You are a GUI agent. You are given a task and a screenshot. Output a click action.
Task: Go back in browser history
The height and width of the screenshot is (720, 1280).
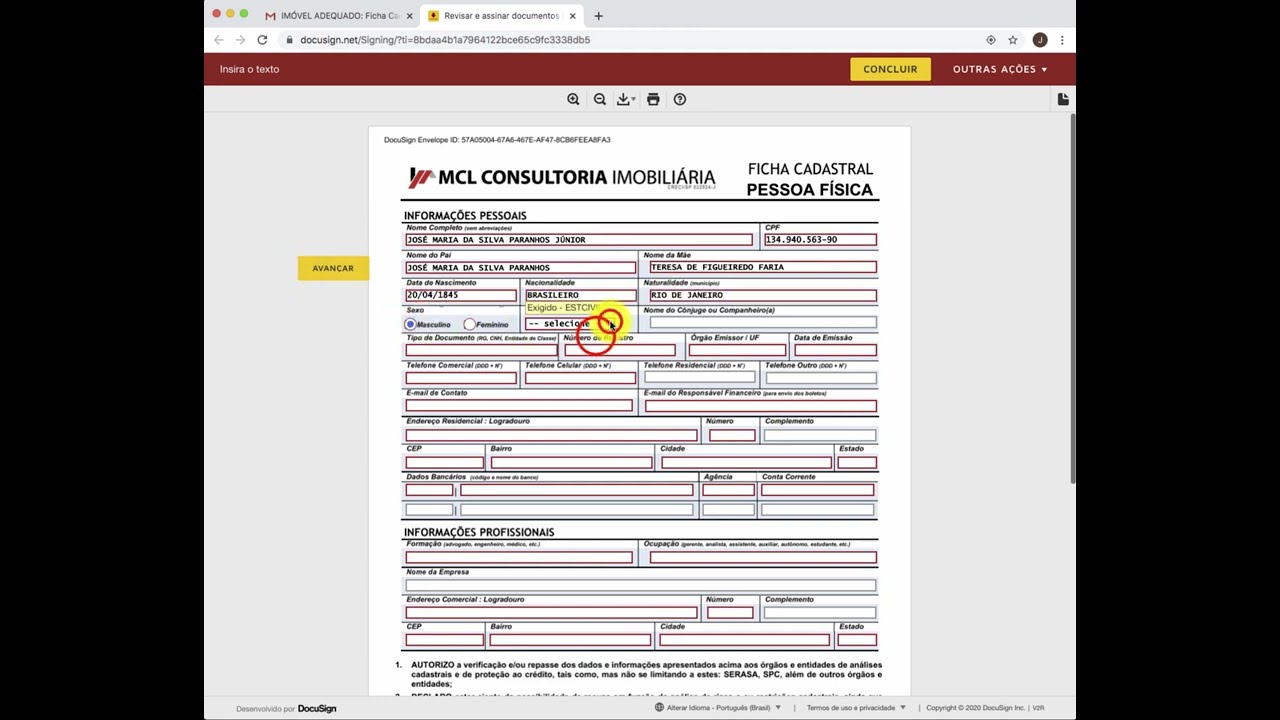219,40
